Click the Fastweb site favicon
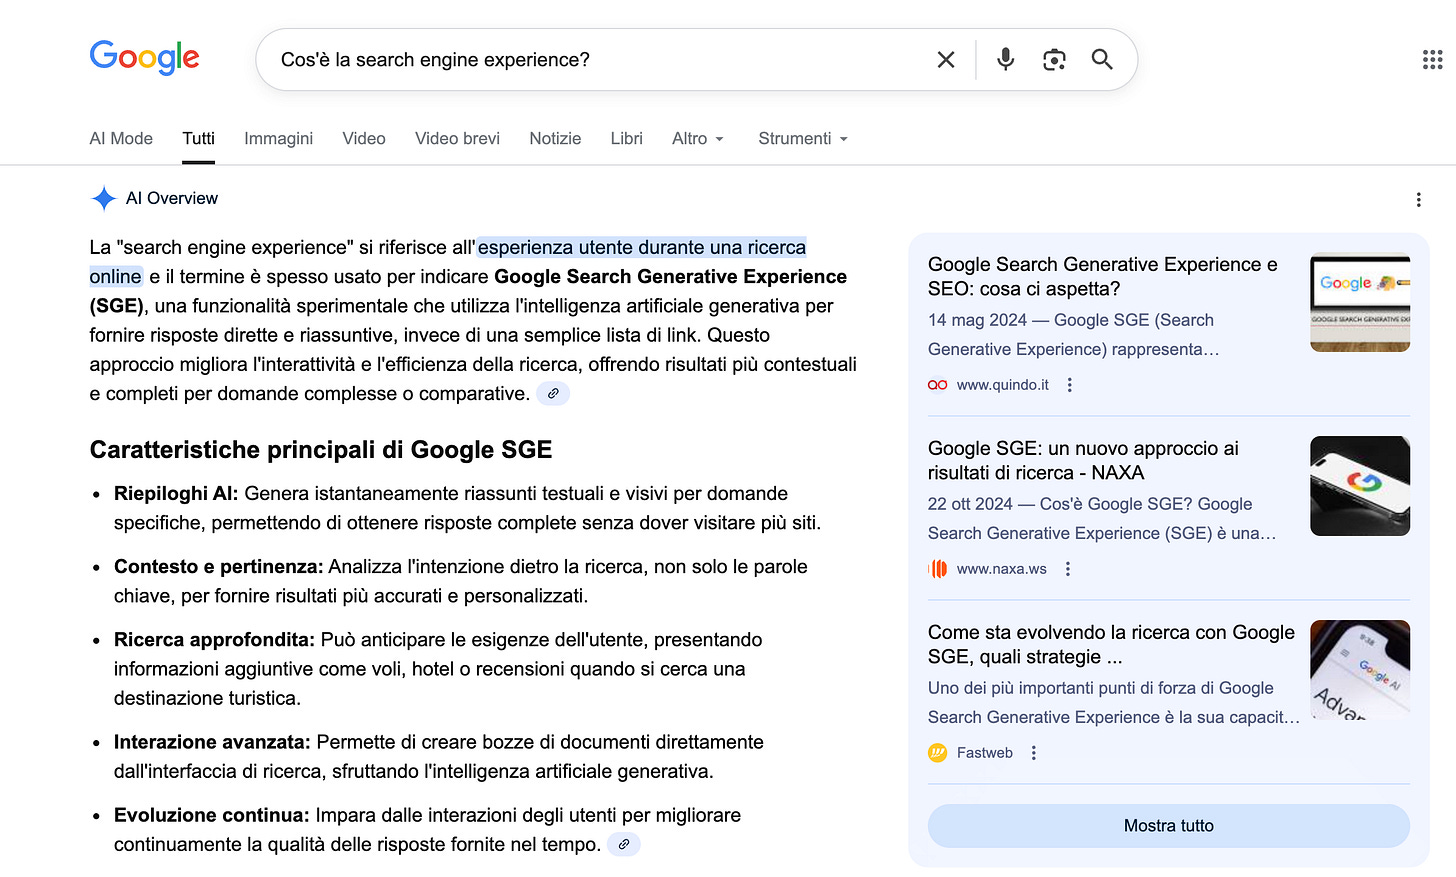1456x877 pixels. point(938,753)
